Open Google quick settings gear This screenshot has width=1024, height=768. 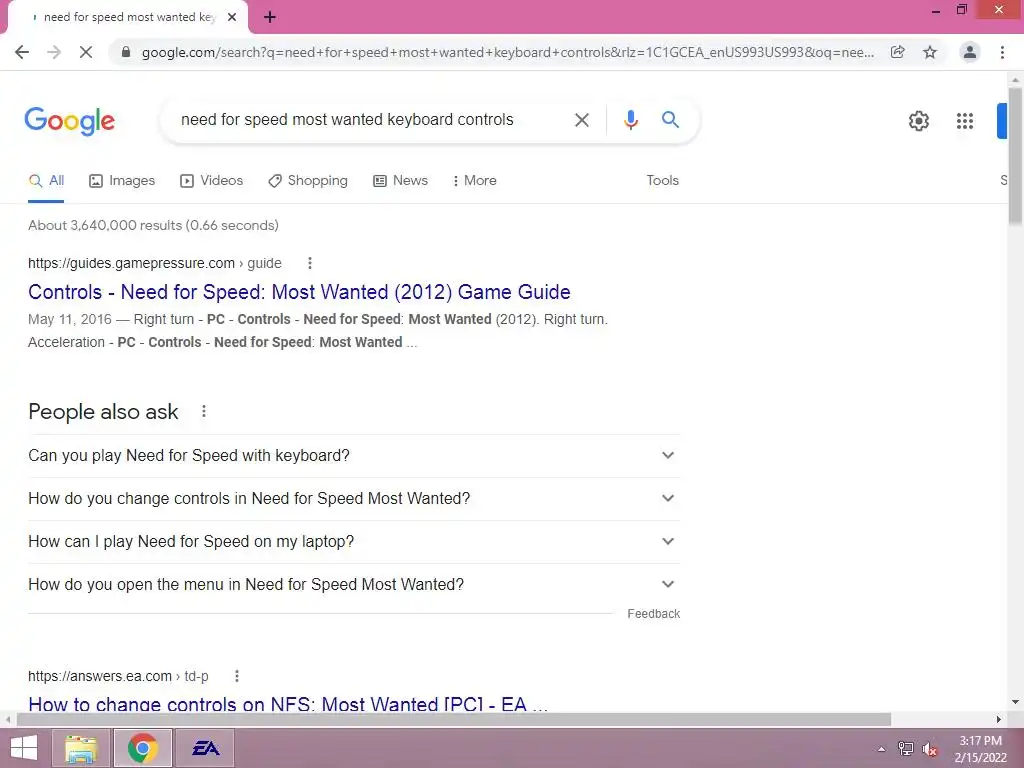[x=919, y=121]
